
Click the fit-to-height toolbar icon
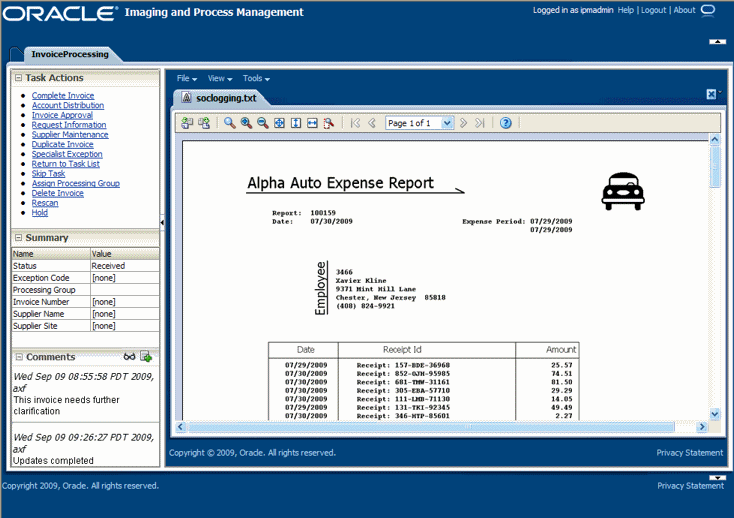(x=296, y=123)
